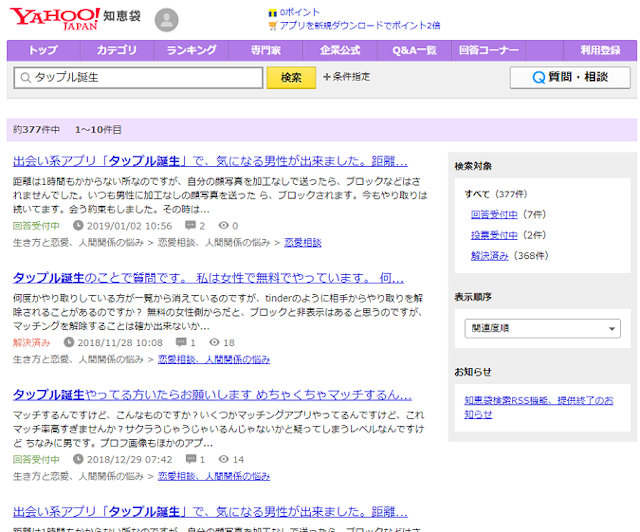Click the yellow 検索 button
The height and width of the screenshot is (532, 640).
click(x=291, y=78)
